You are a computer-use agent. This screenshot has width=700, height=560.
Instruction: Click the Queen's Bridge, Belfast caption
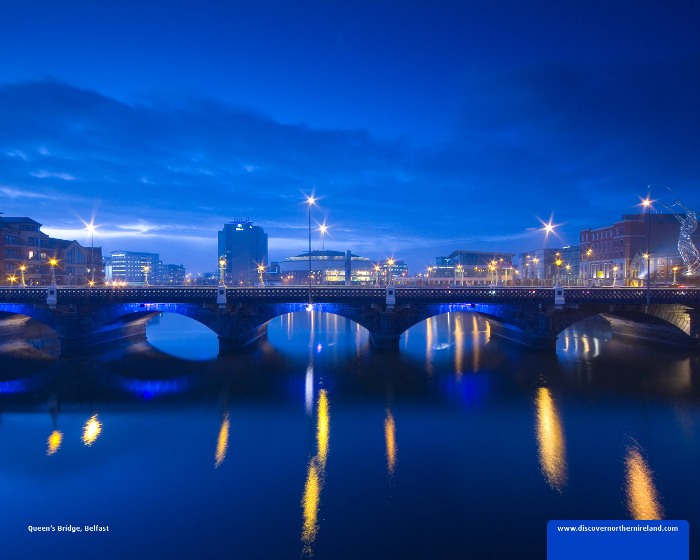(x=68, y=528)
